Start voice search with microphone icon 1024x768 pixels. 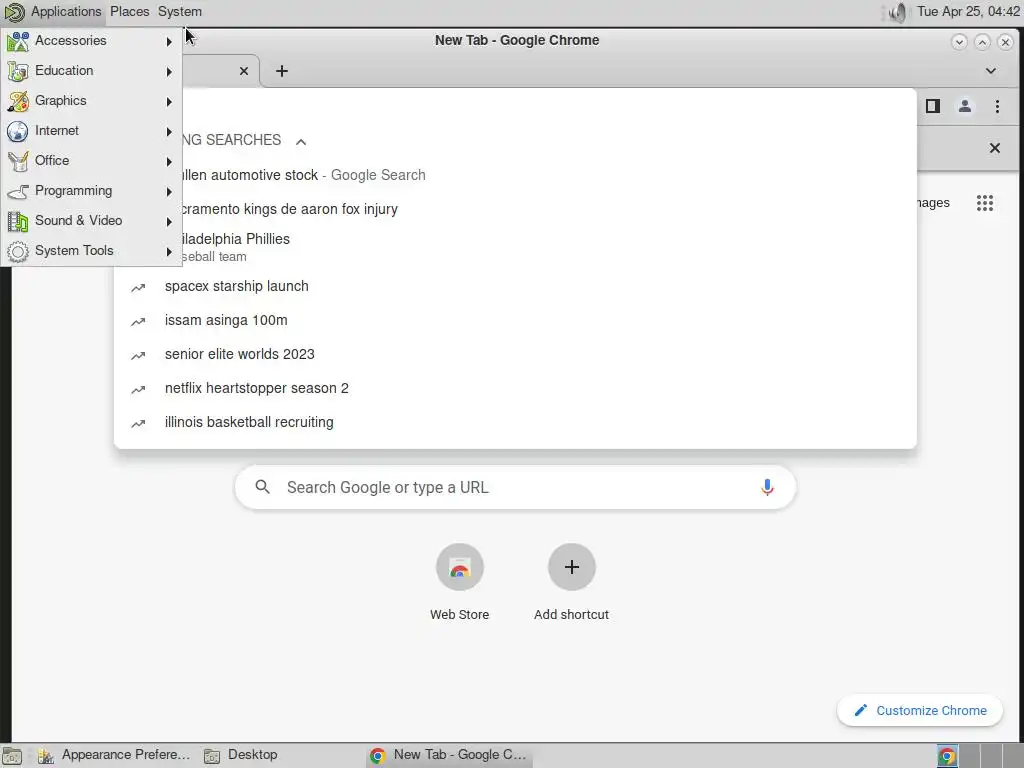coord(767,487)
